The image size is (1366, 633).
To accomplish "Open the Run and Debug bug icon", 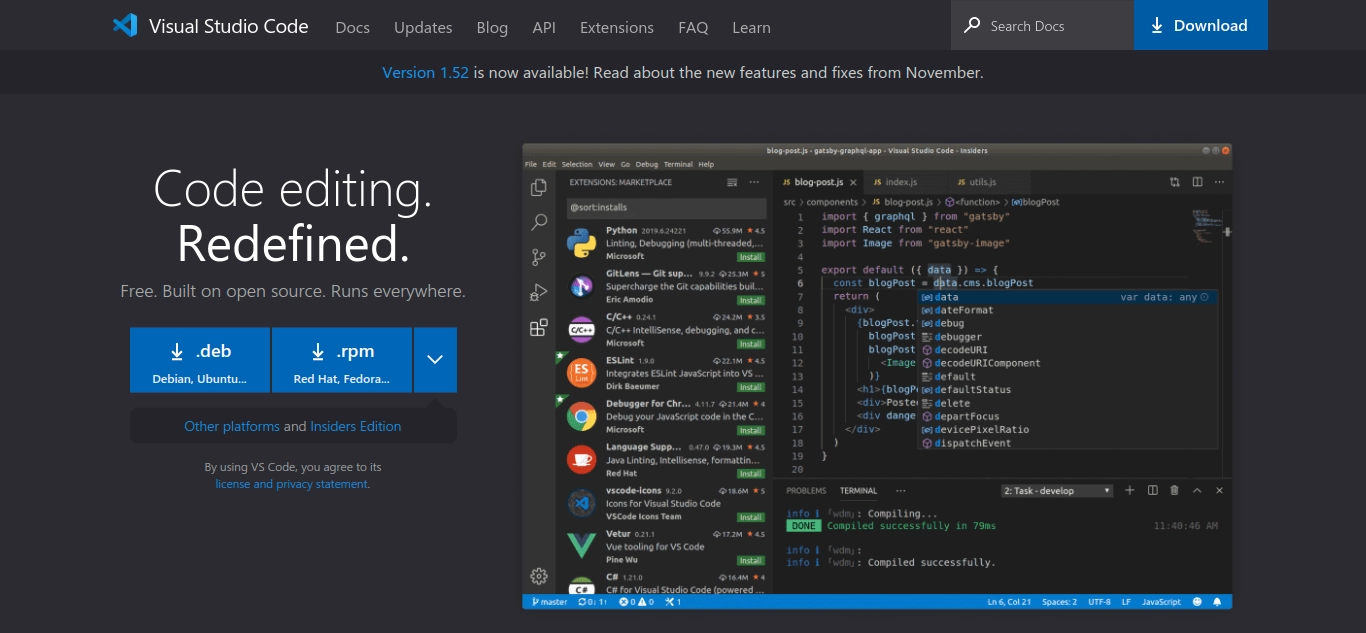I will [539, 292].
